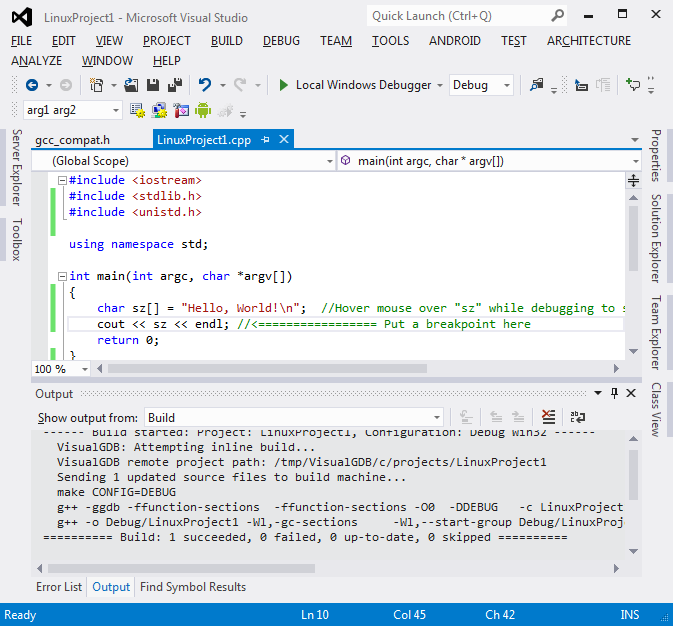Click the editor vertical scrollbar thumb
The height and width of the screenshot is (626, 673).
click(x=634, y=238)
